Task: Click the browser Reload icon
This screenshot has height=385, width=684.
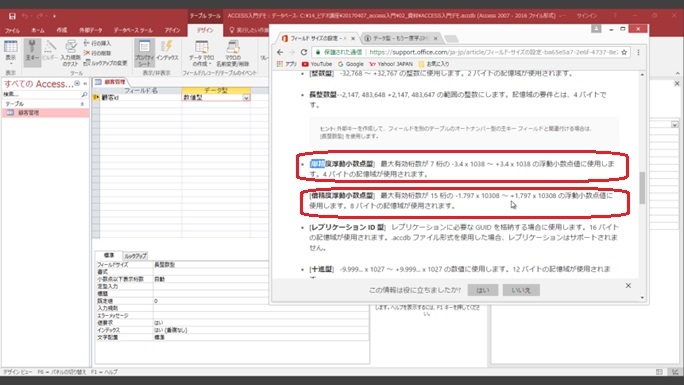Action: point(304,52)
